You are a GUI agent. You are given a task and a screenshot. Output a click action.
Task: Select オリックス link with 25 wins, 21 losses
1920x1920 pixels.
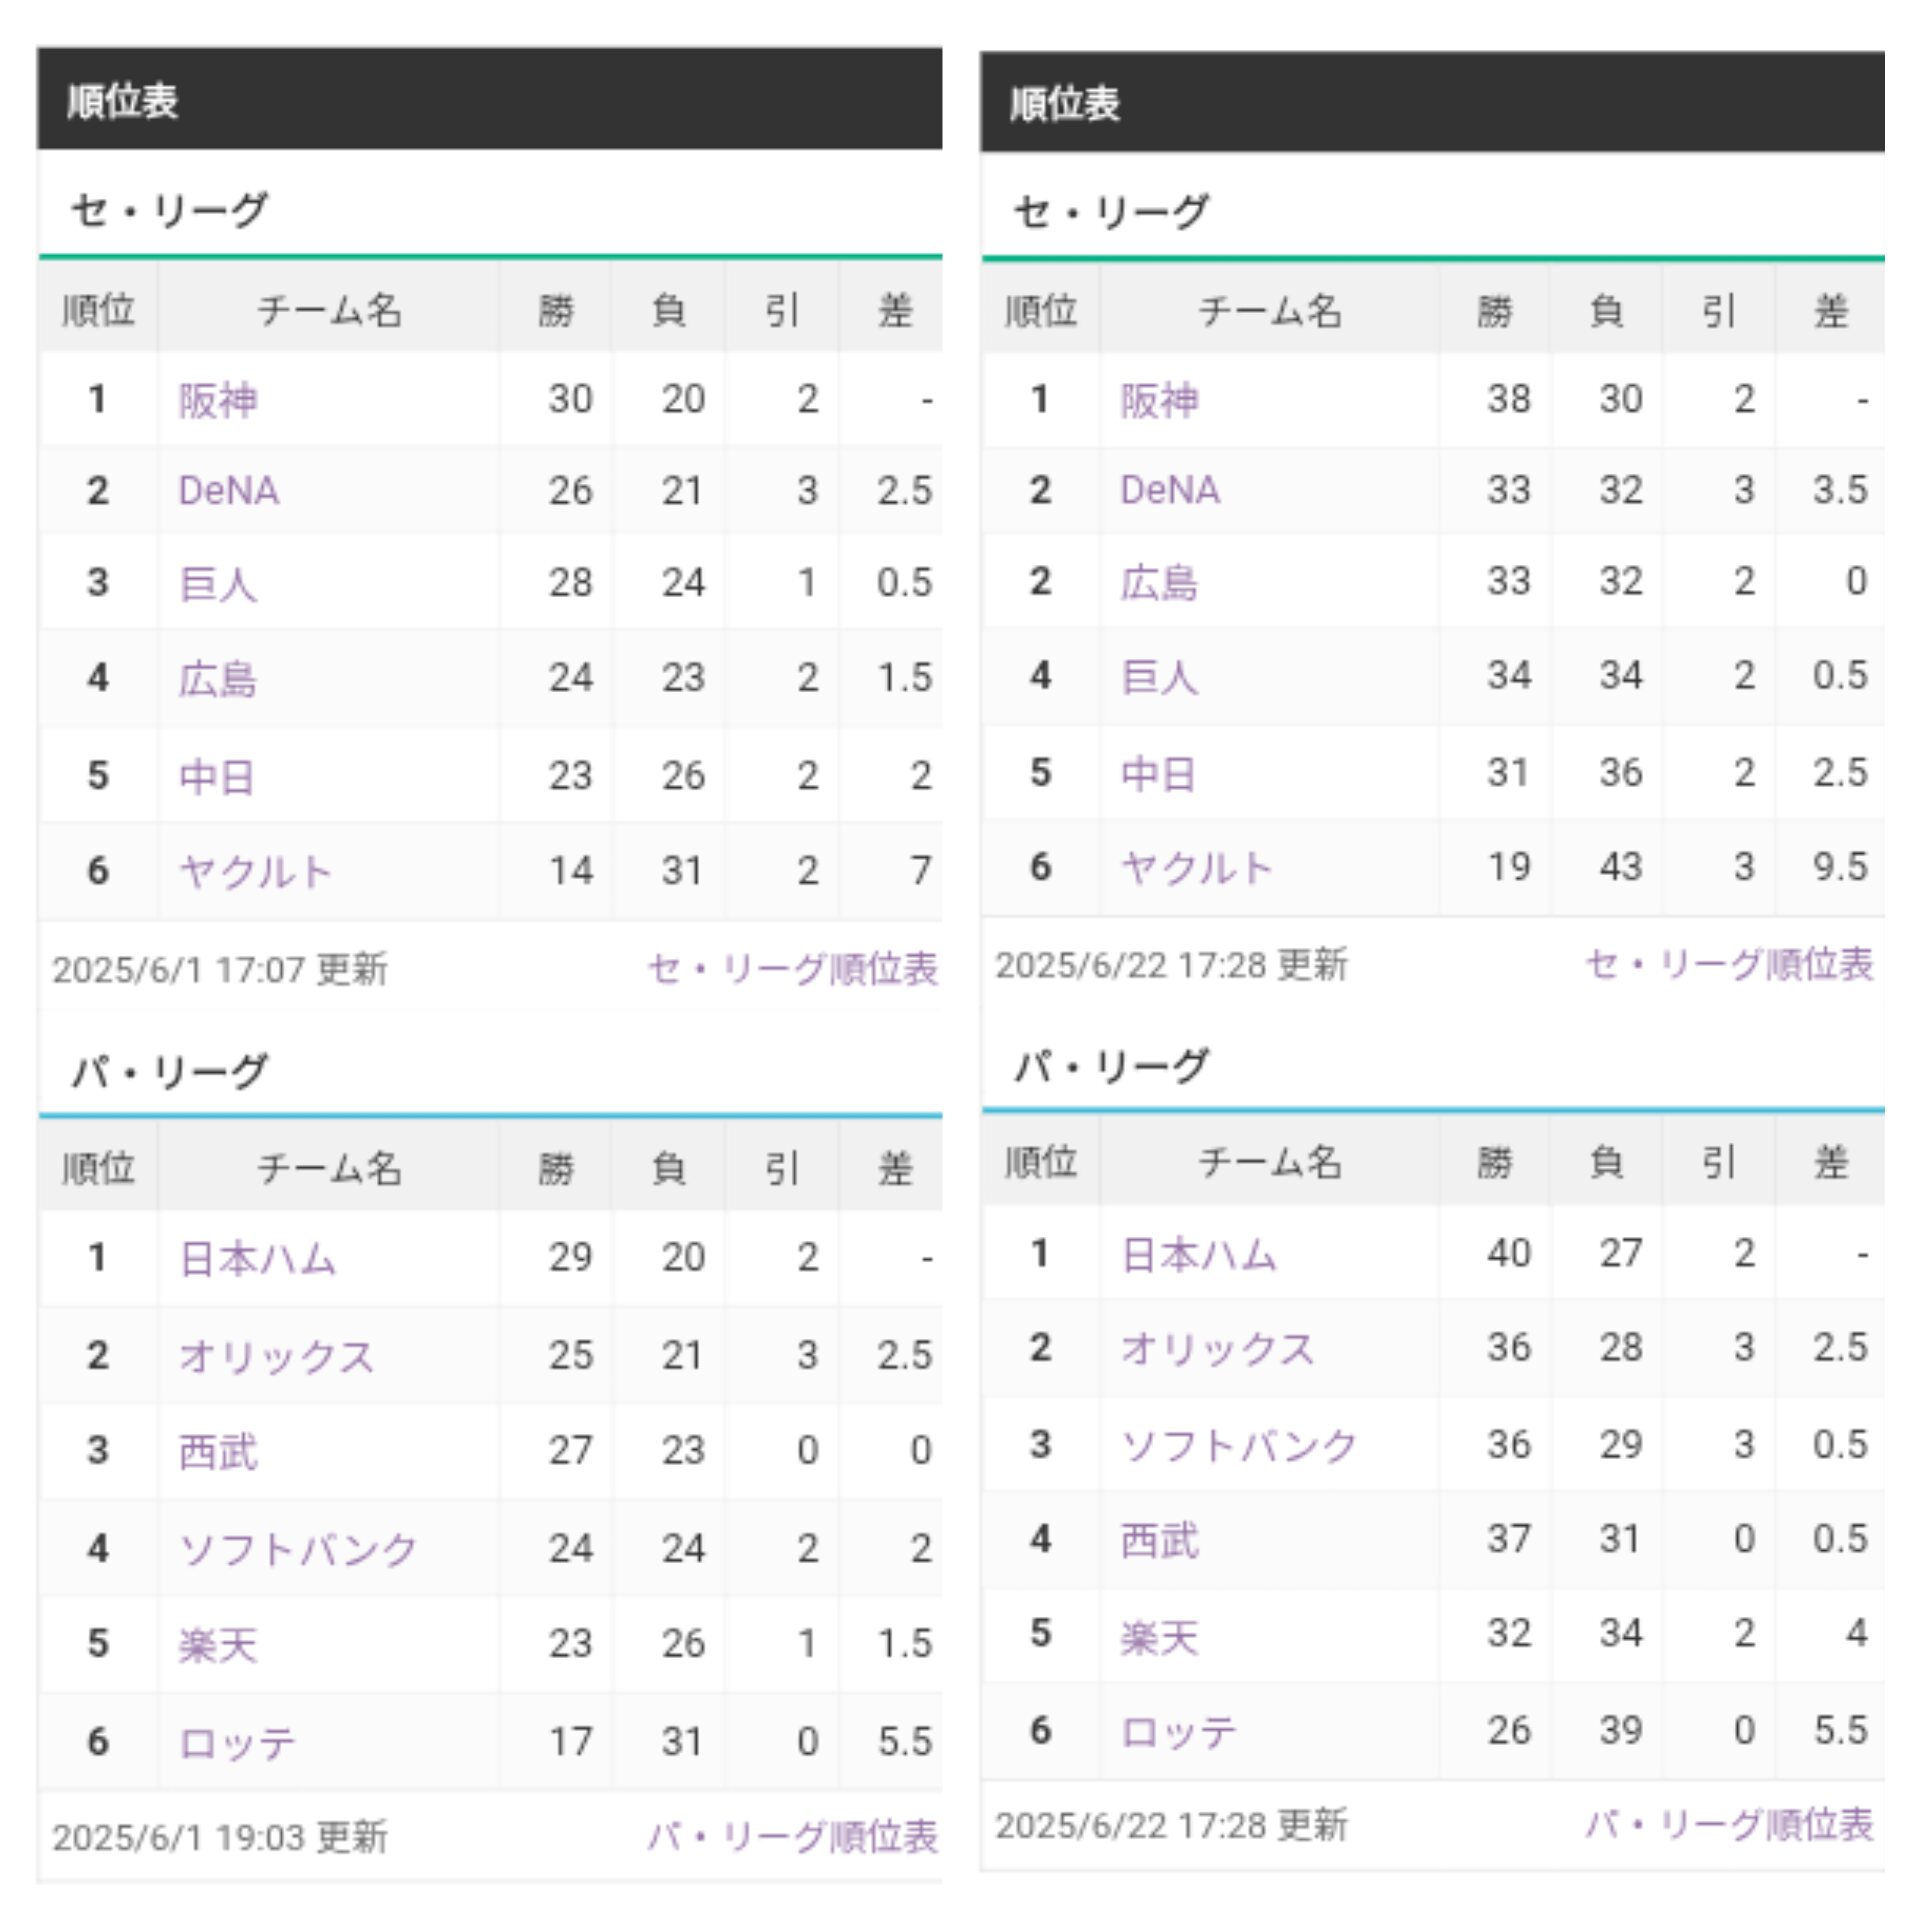click(x=276, y=1356)
